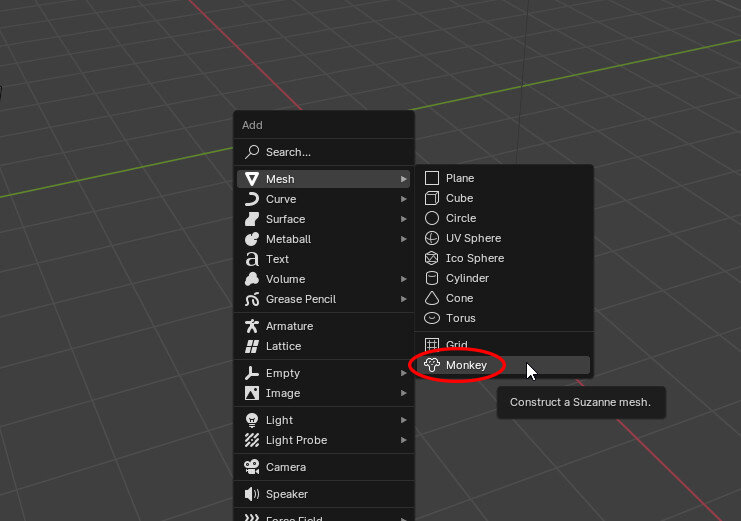Add a Cylinder mesh

[504, 278]
